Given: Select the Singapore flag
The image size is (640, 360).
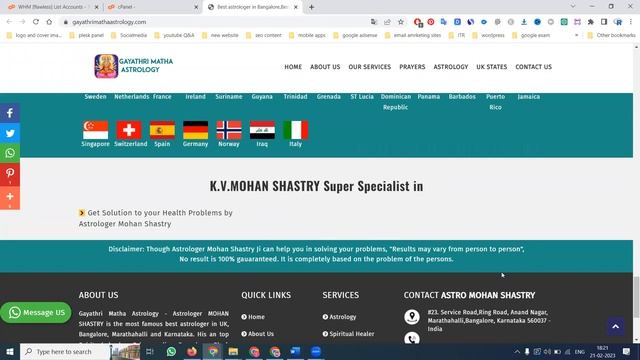Looking at the screenshot, I should [96, 130].
